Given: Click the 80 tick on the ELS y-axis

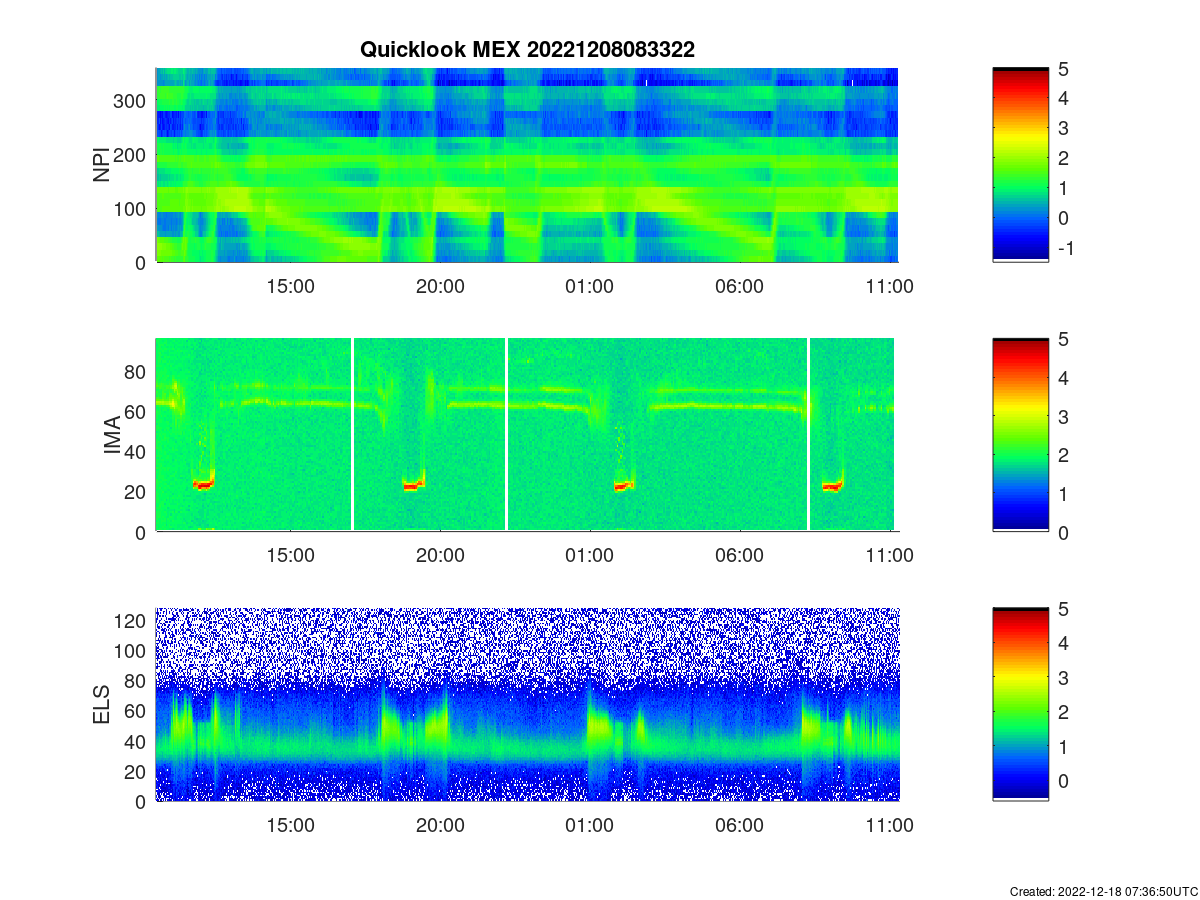Looking at the screenshot, I should pyautogui.click(x=136, y=681).
